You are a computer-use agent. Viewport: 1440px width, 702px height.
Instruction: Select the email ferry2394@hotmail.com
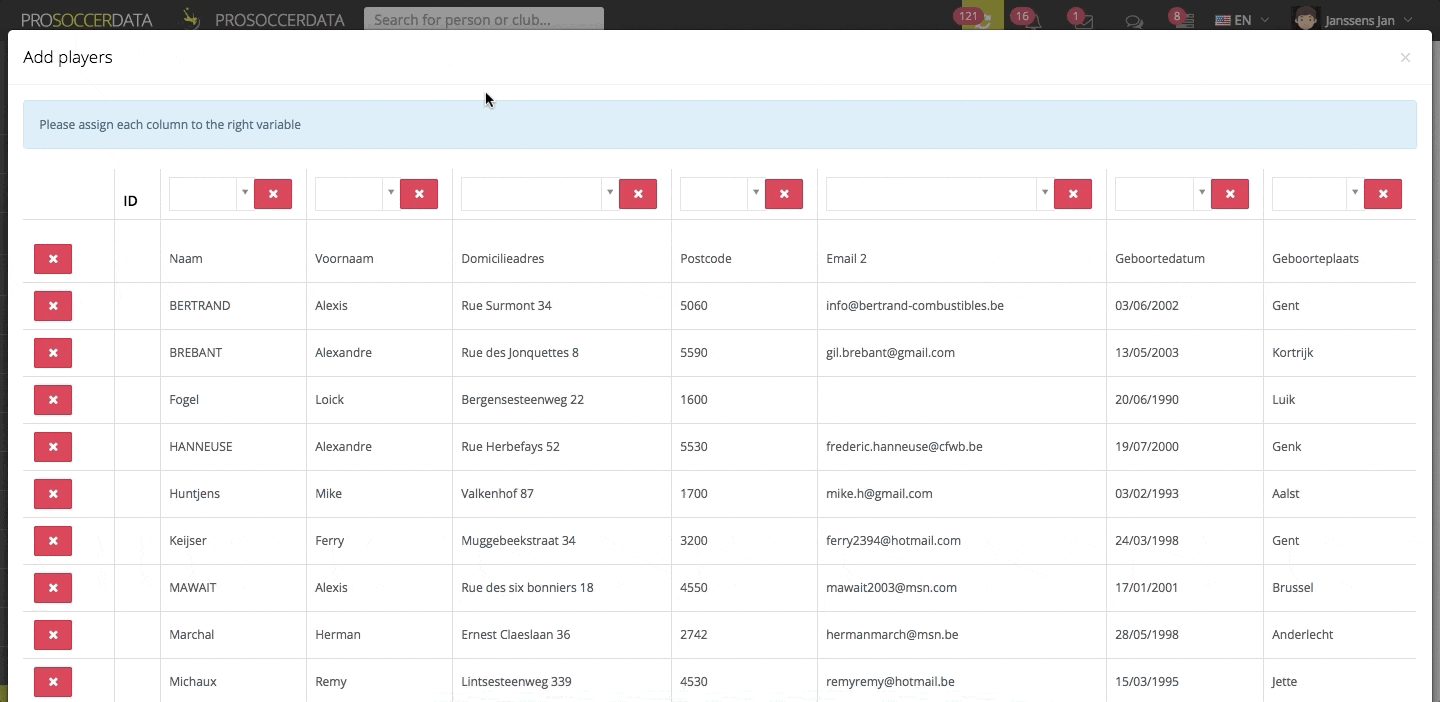[x=893, y=541]
